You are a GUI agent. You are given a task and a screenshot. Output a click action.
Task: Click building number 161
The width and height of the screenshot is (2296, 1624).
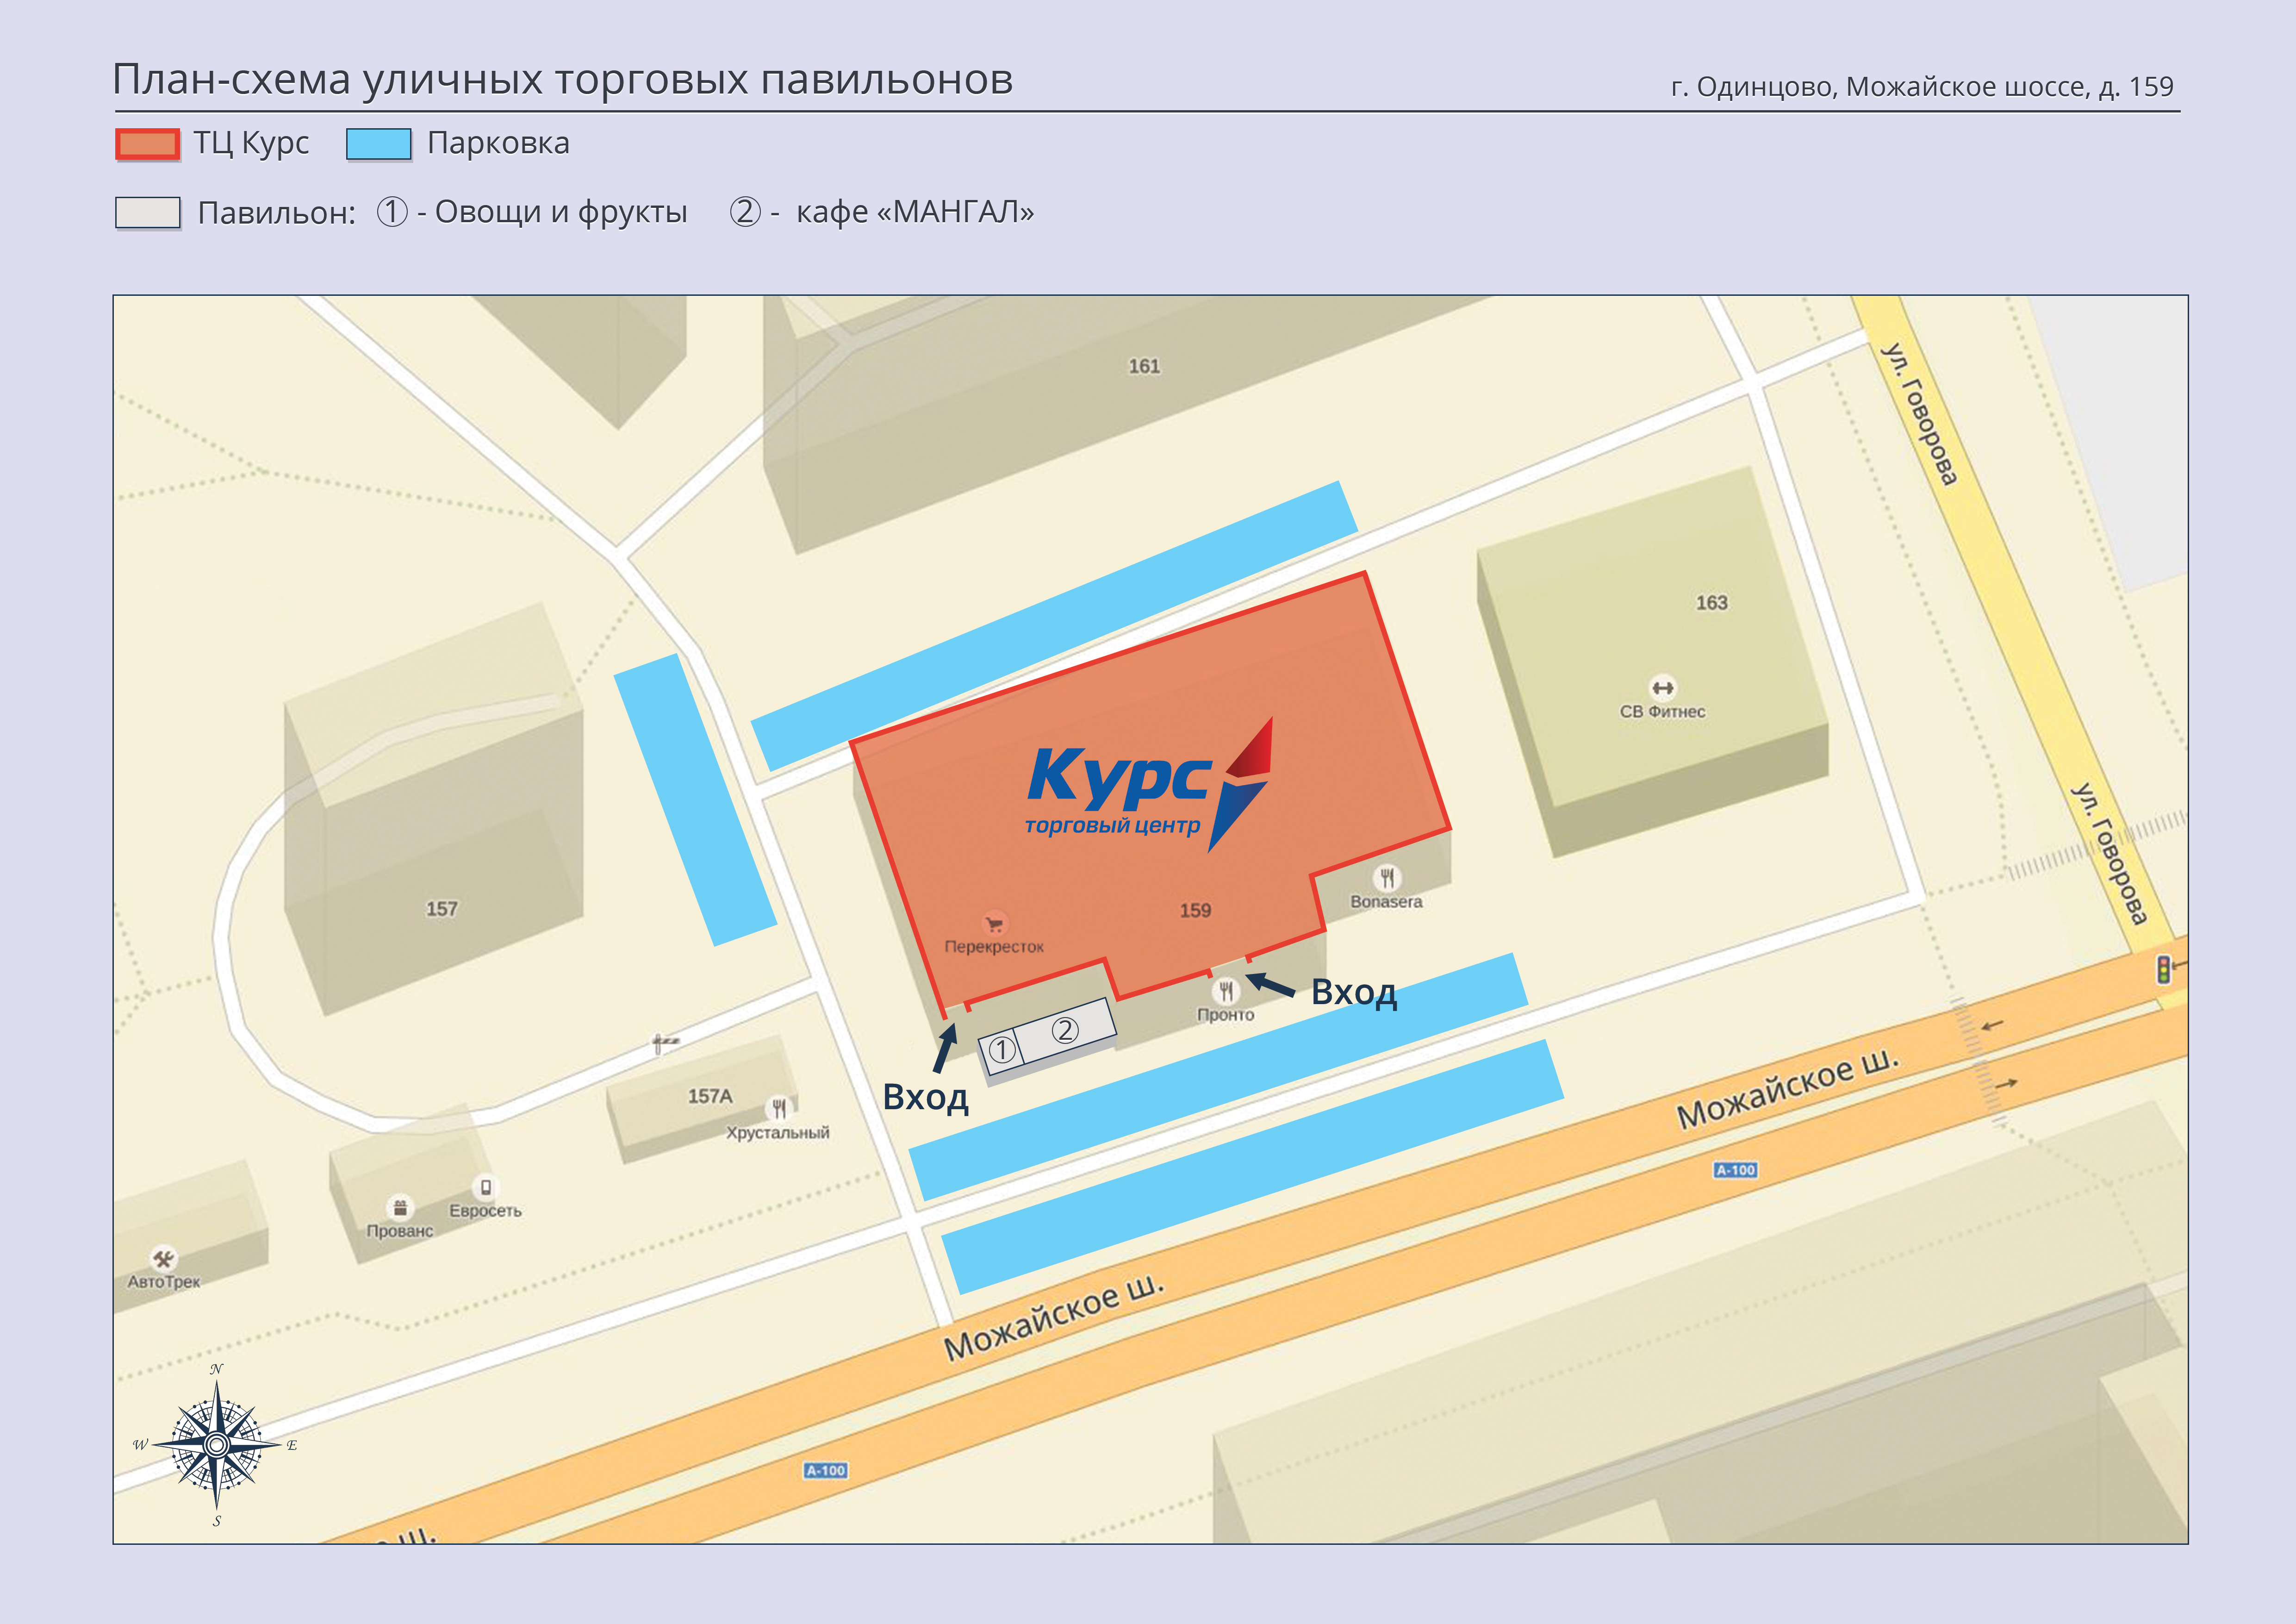[x=1144, y=366]
